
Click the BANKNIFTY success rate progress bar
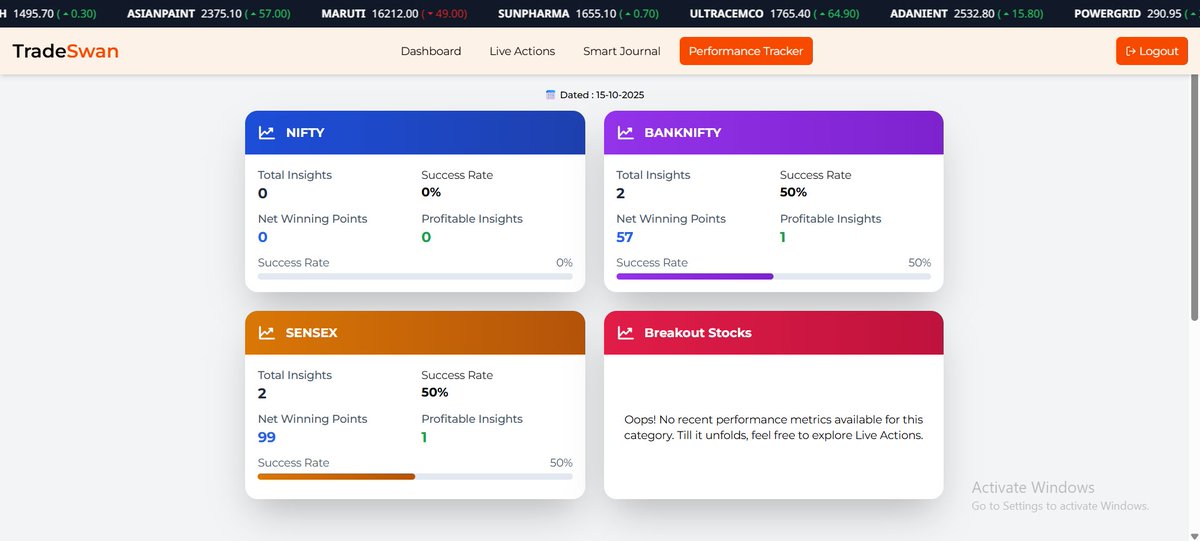click(773, 276)
